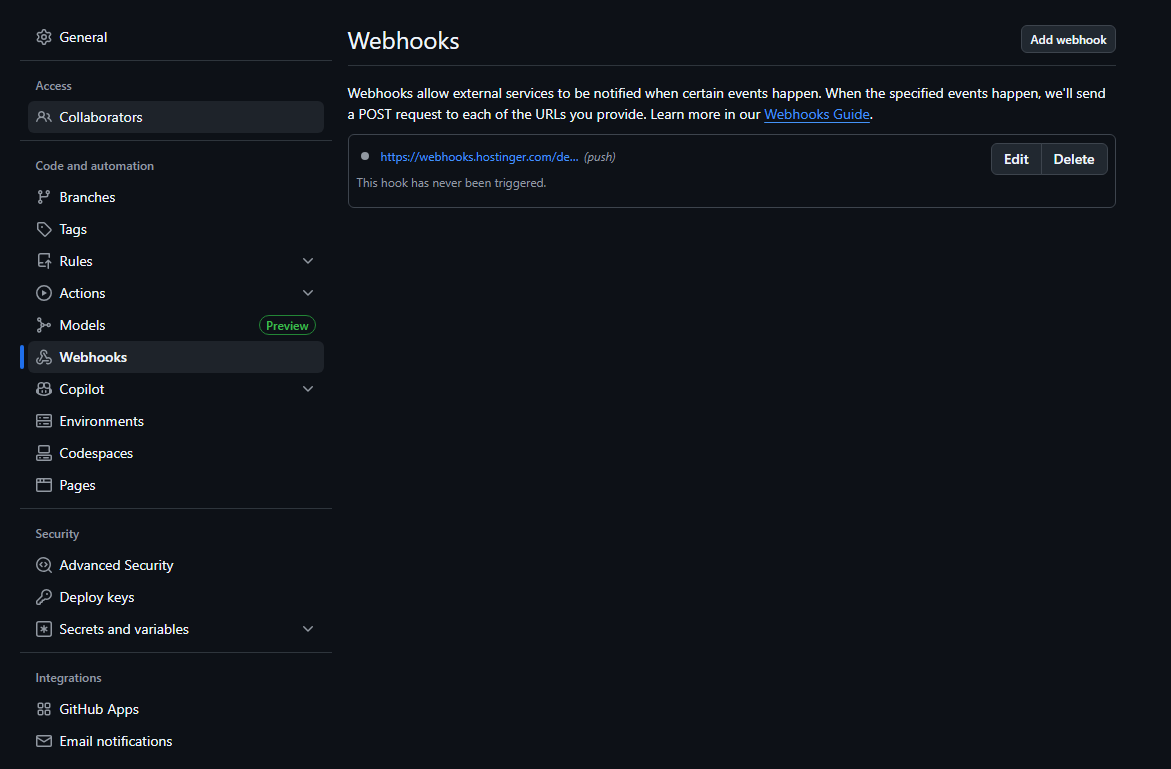
Task: Open the Webhooks Guide link
Action: pyautogui.click(x=817, y=114)
